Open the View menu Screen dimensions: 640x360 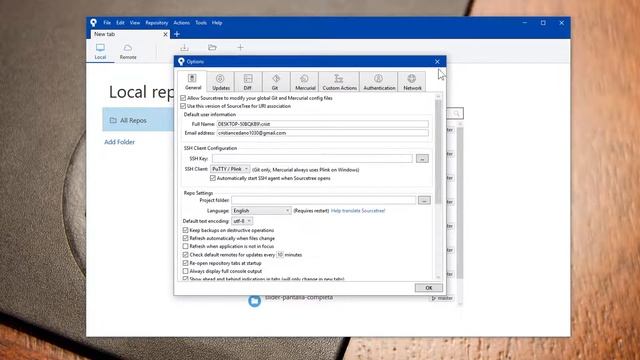tap(135, 23)
